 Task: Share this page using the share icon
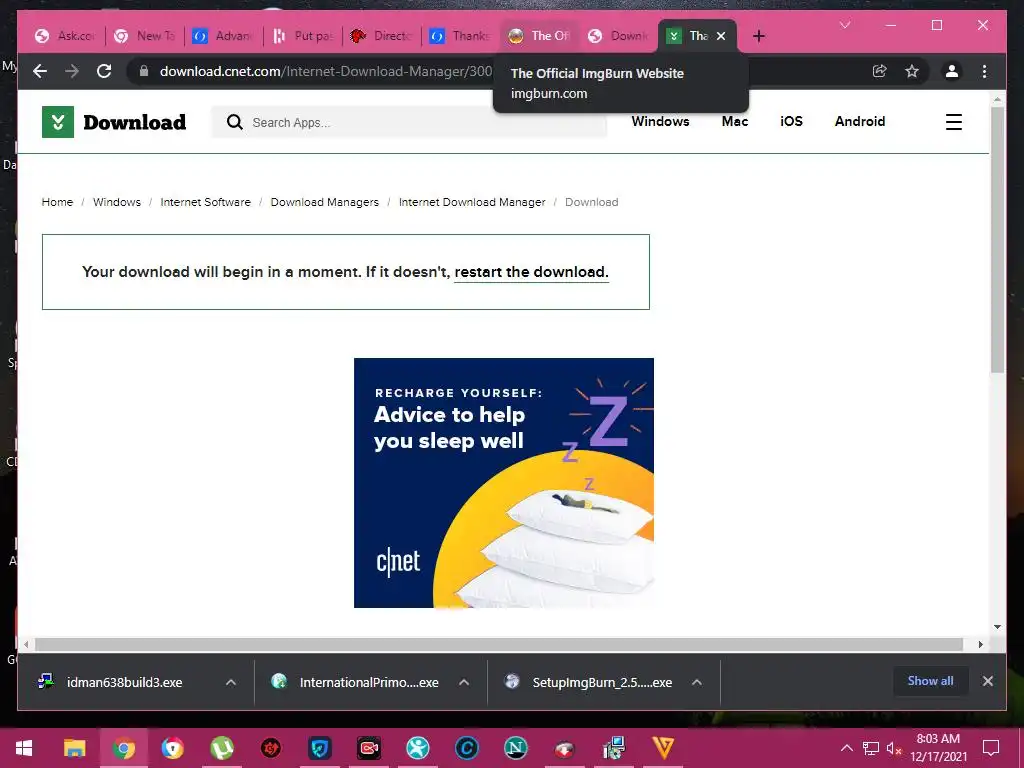click(x=880, y=71)
